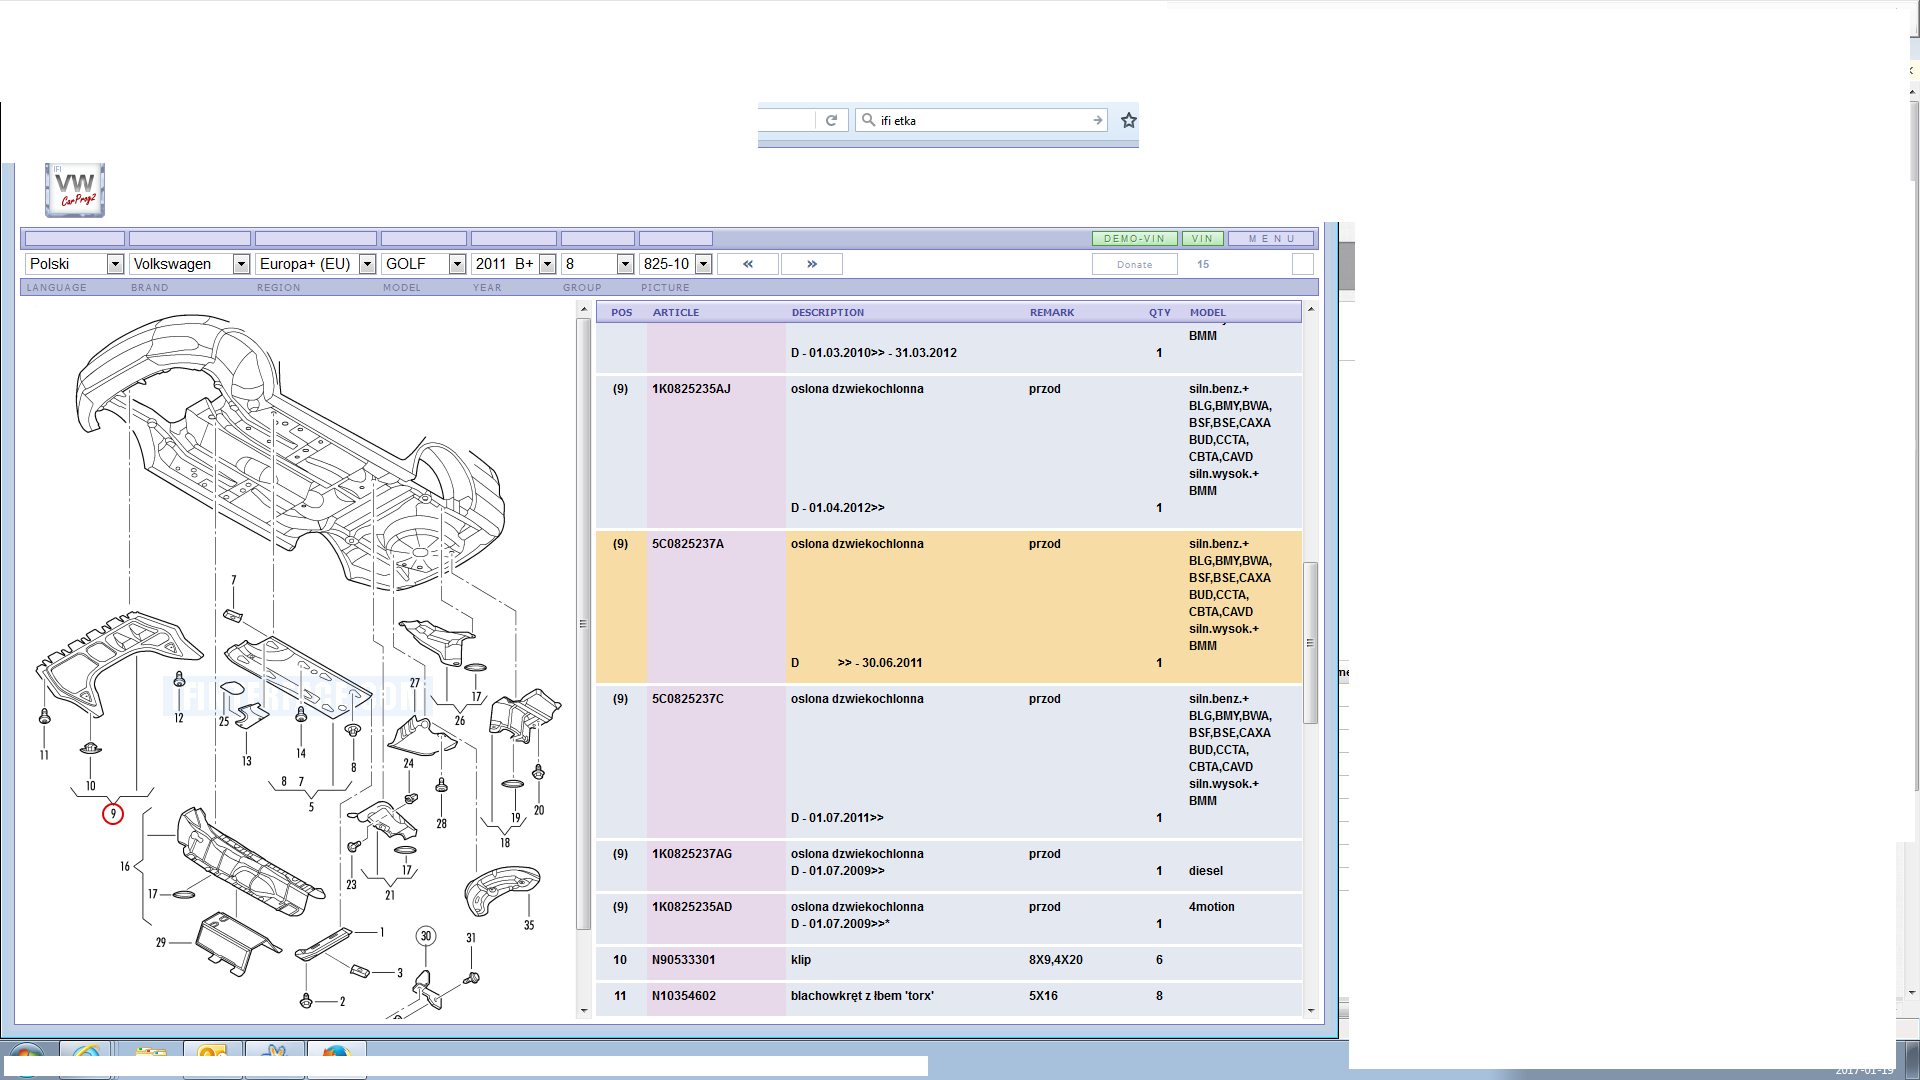Select article 1K0825237AG

(692, 854)
